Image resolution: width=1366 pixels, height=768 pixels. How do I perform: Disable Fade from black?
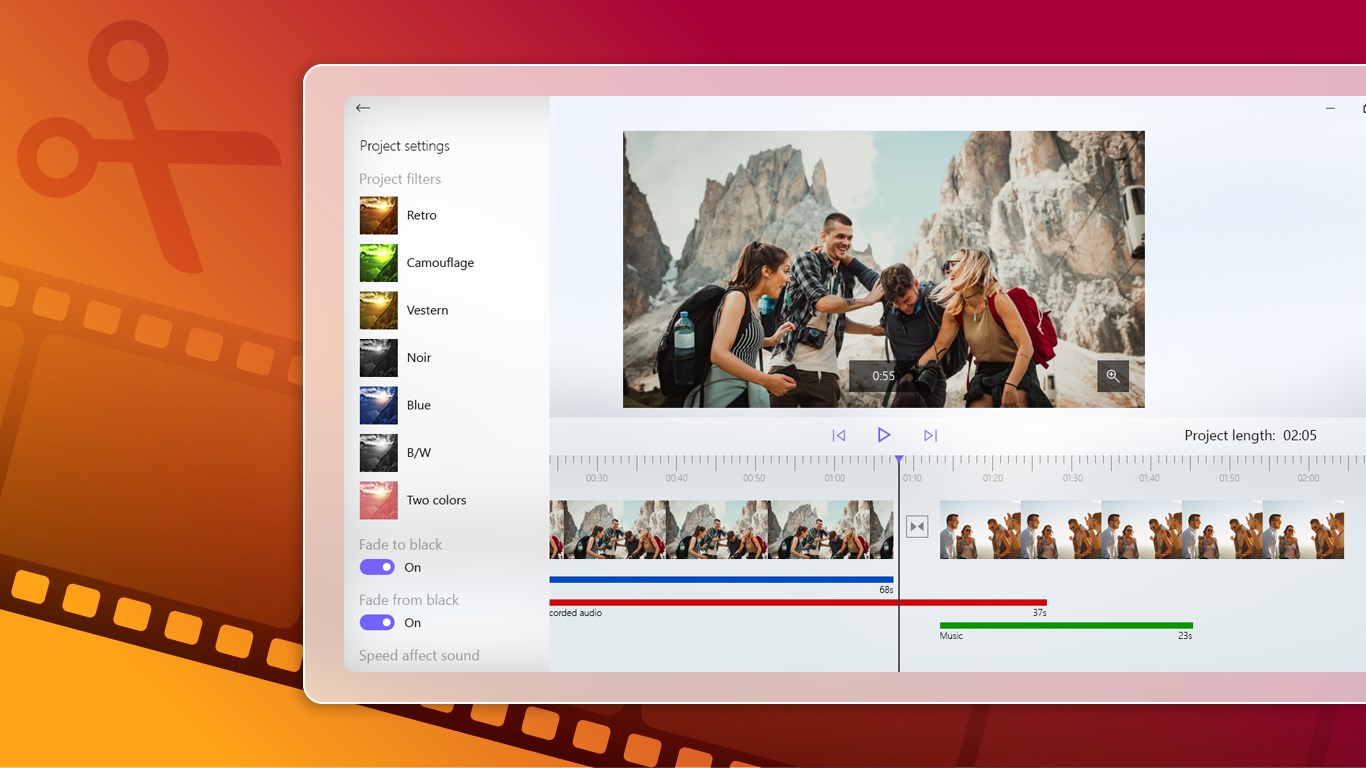pos(376,622)
